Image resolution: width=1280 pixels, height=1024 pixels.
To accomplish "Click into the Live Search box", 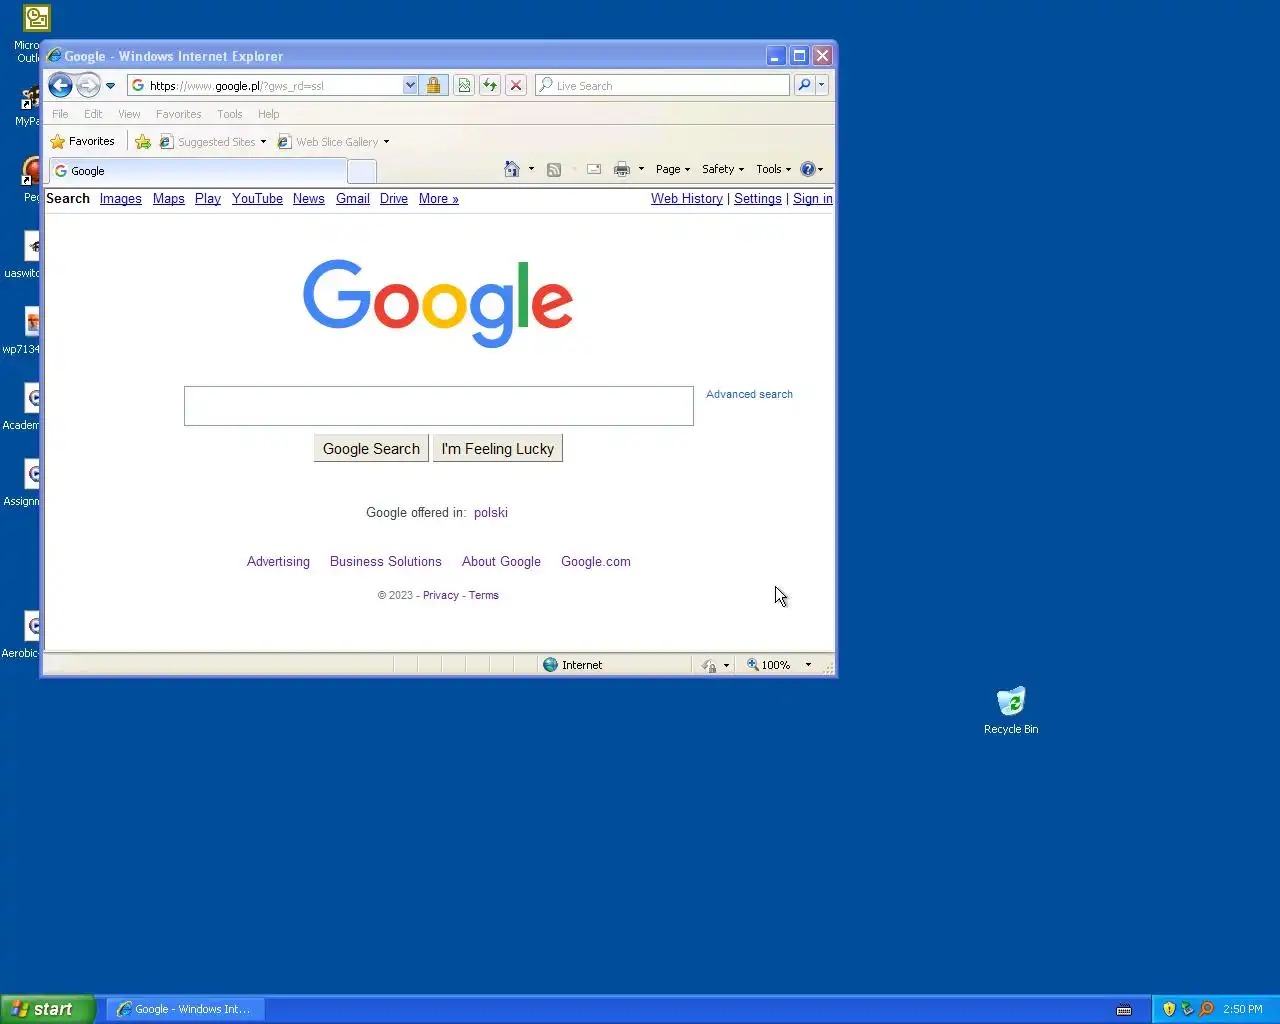I will [x=662, y=86].
